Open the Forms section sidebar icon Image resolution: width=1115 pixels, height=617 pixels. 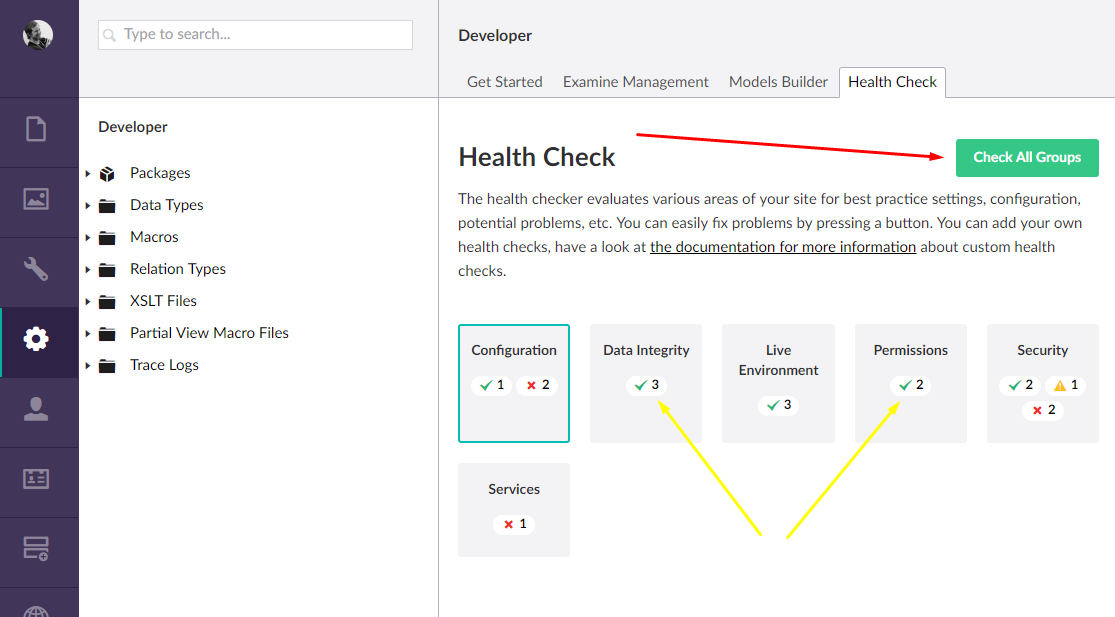coord(37,548)
